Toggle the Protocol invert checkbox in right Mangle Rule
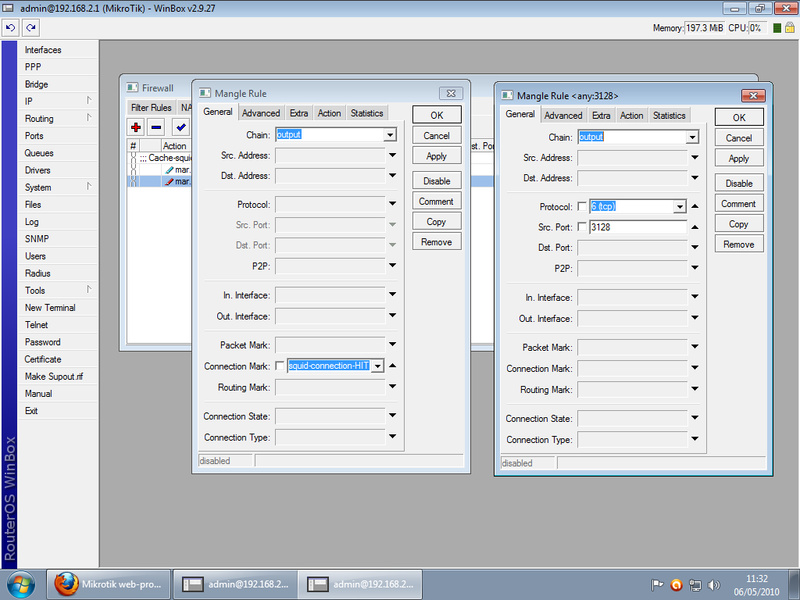Screen dimensions: 800x600 (x=582, y=207)
